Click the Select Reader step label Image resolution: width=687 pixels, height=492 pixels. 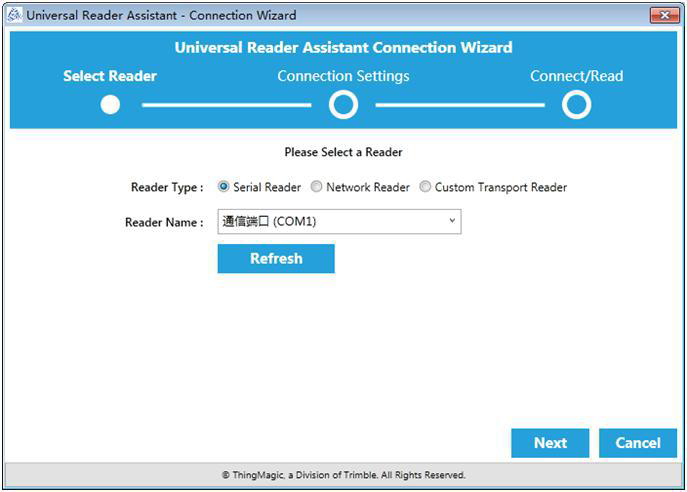click(x=110, y=76)
